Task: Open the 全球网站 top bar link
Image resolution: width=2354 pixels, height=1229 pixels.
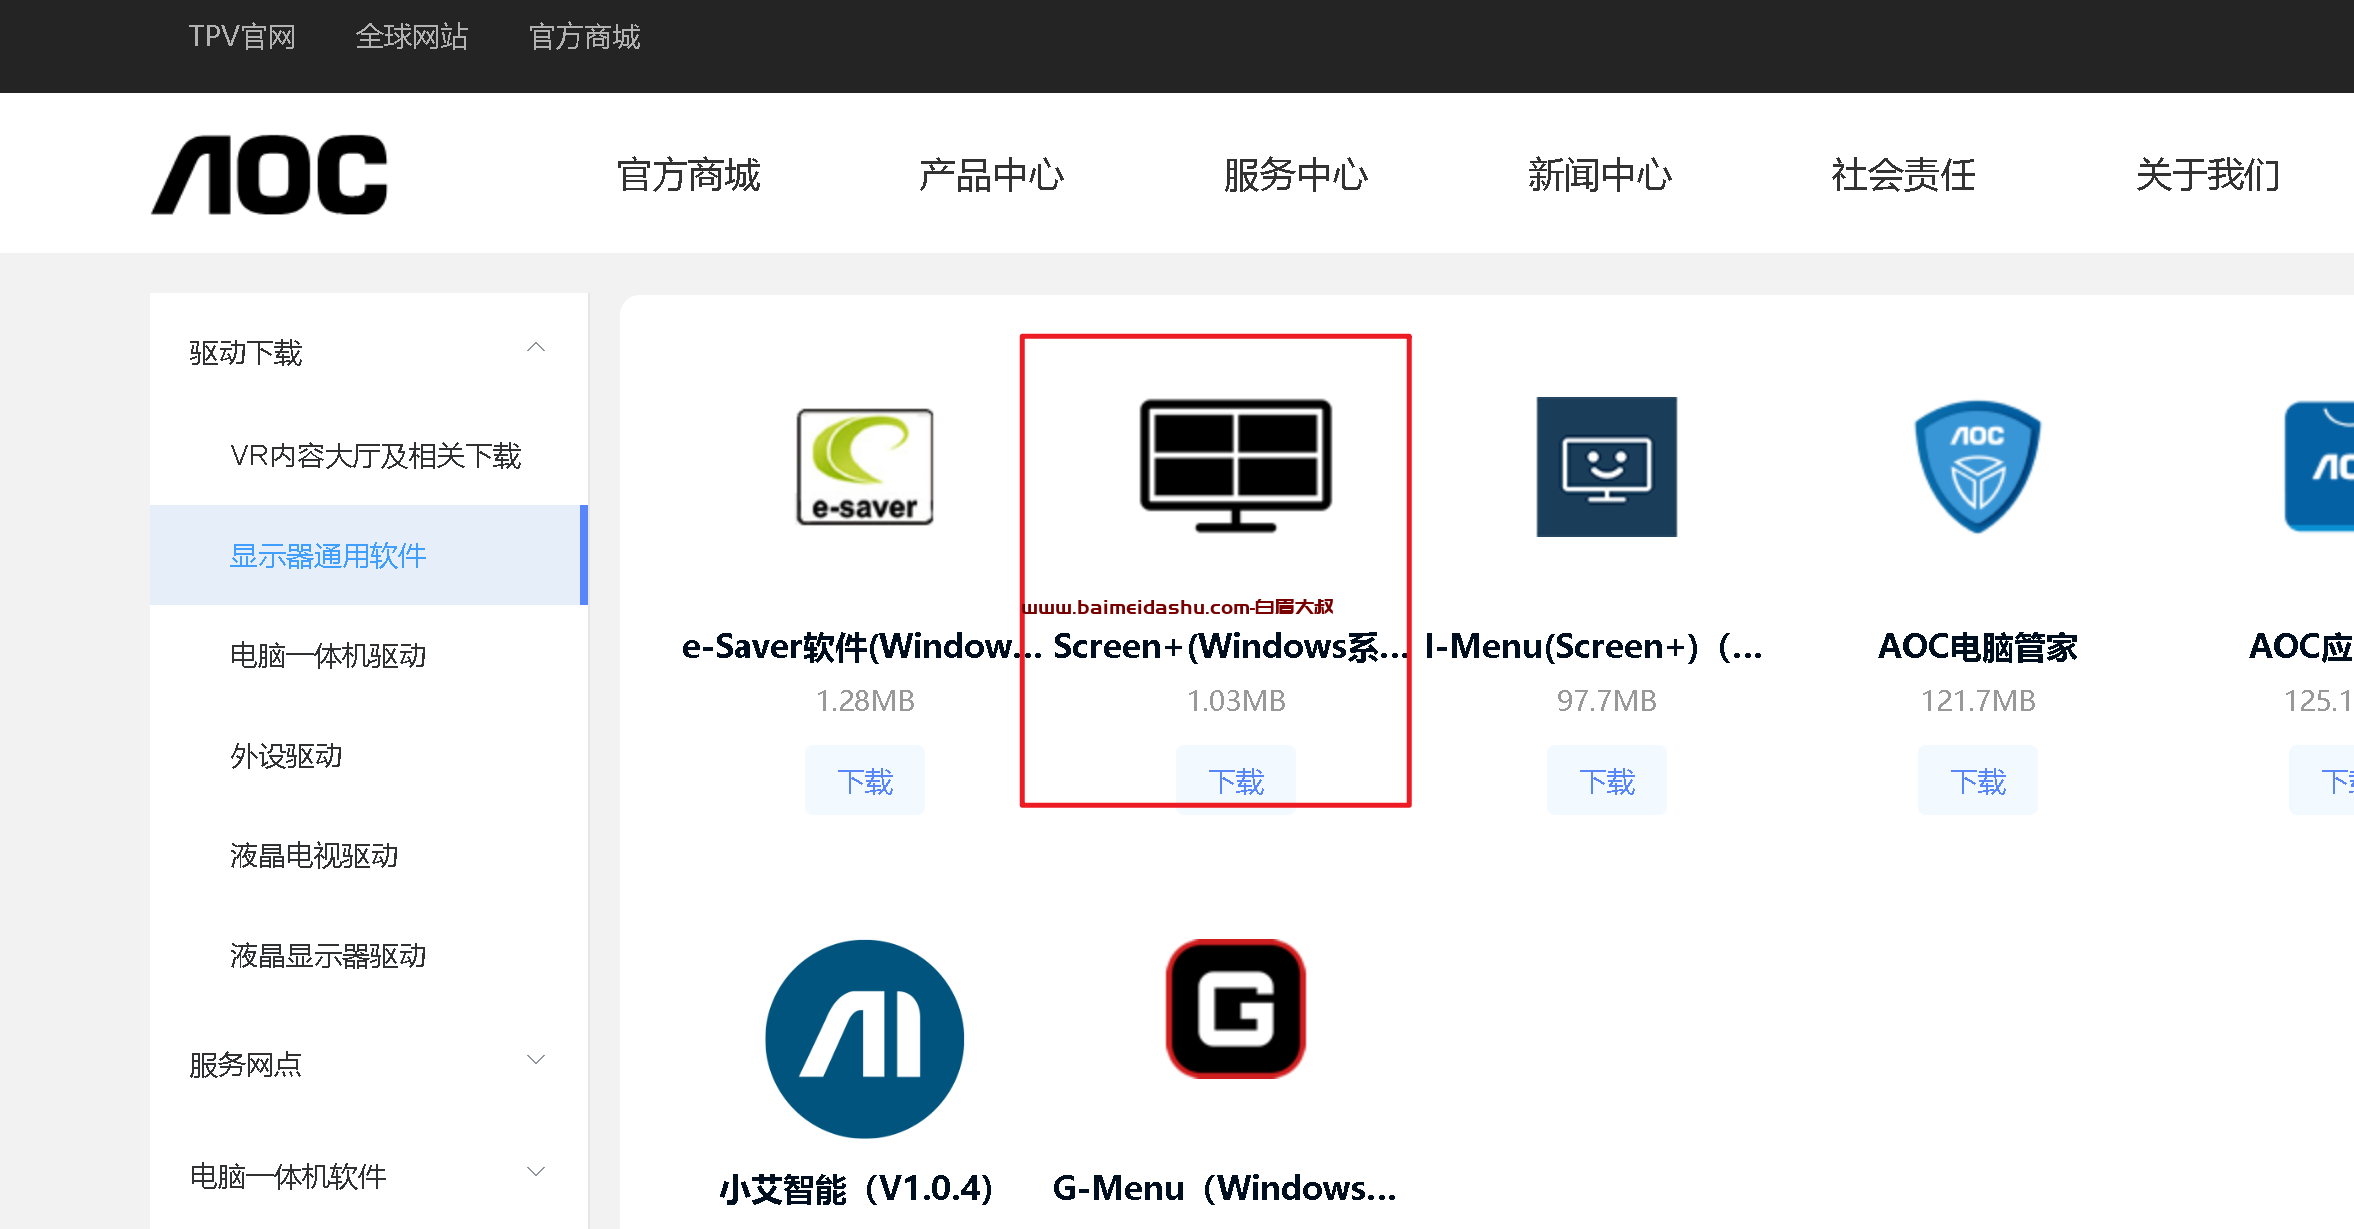Action: click(x=411, y=37)
